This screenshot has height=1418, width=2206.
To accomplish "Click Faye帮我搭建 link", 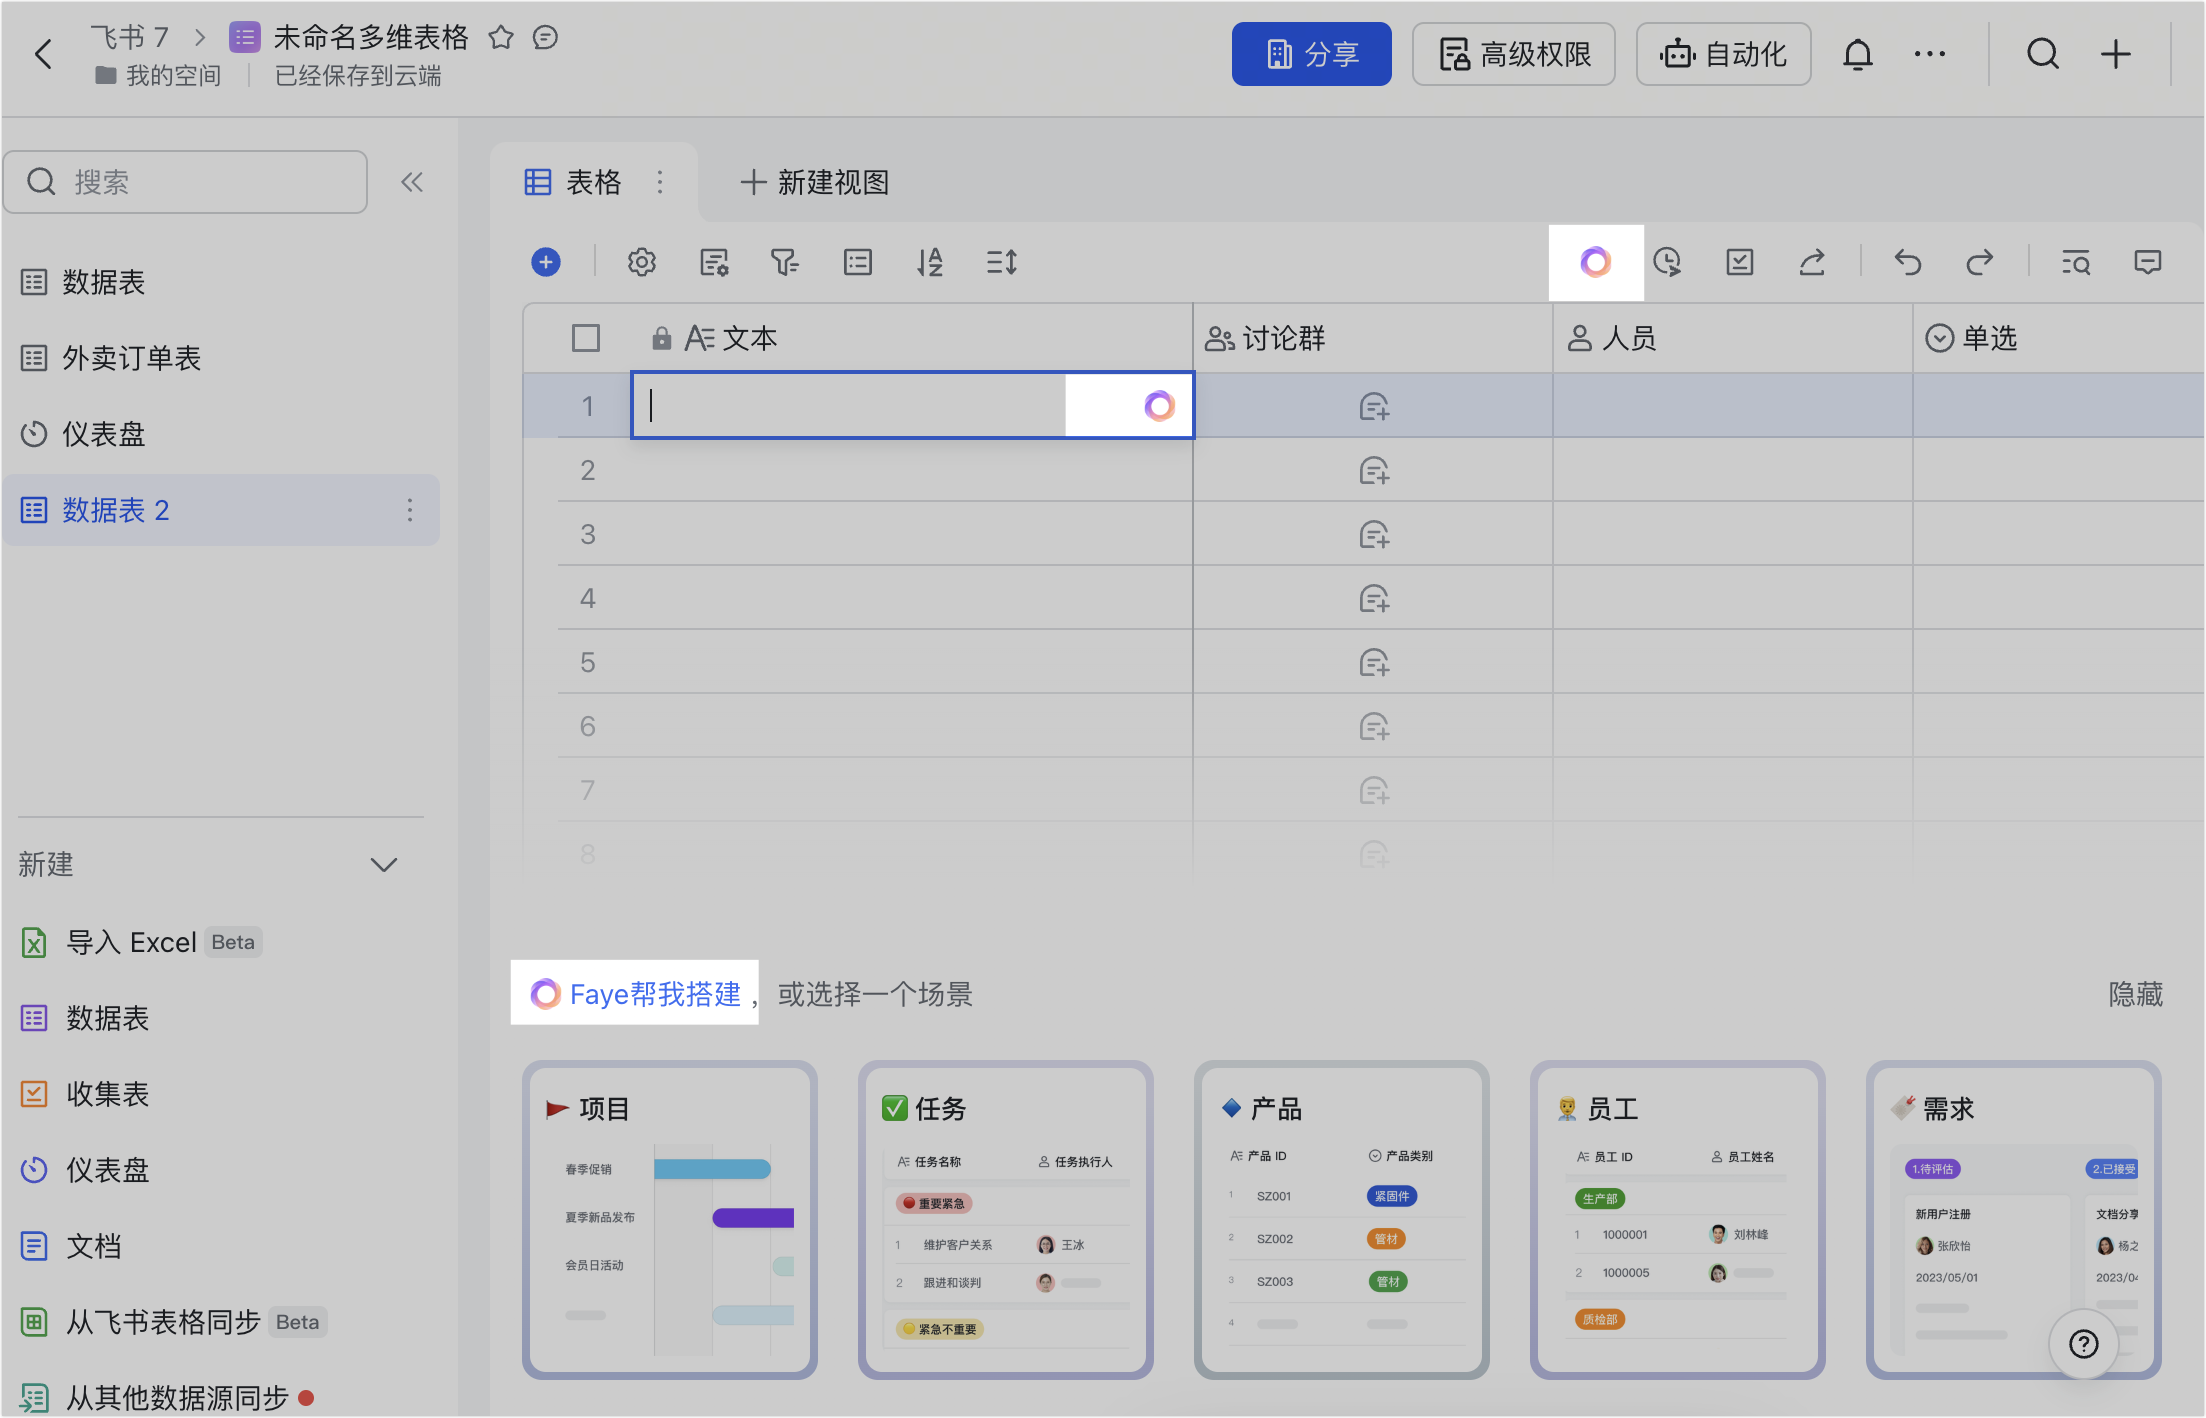I will 635,994.
